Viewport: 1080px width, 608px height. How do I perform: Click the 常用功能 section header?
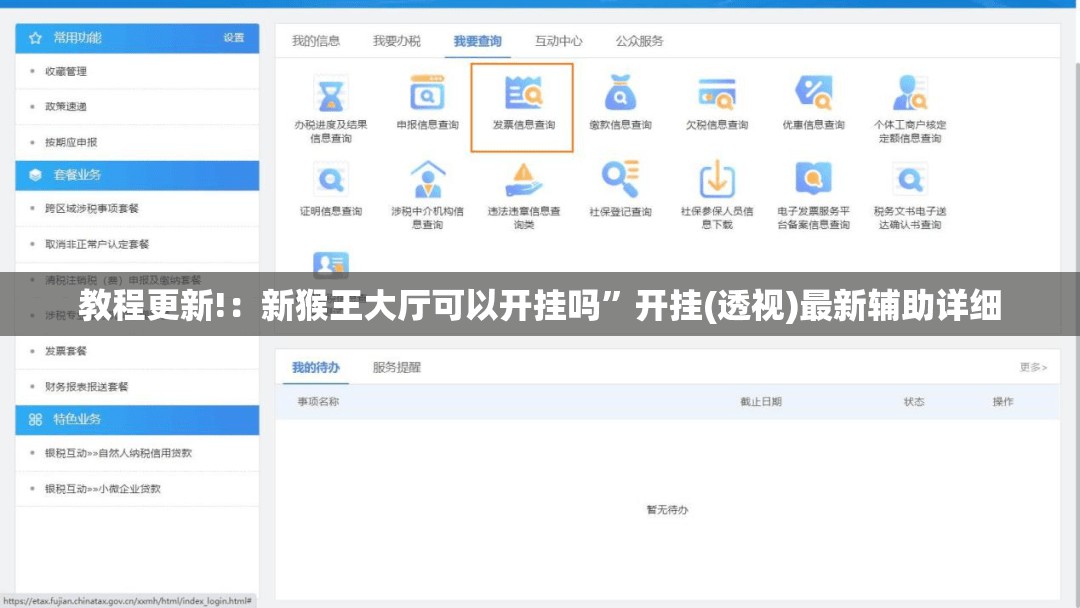pos(138,38)
